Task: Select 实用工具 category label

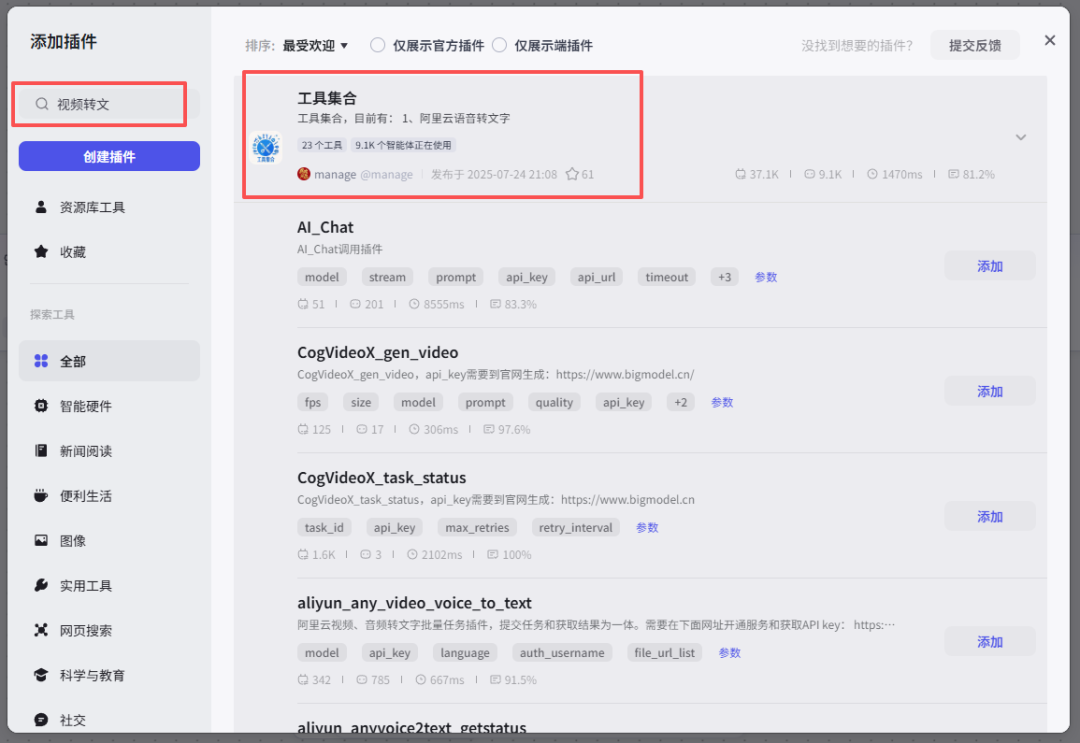Action: point(85,585)
